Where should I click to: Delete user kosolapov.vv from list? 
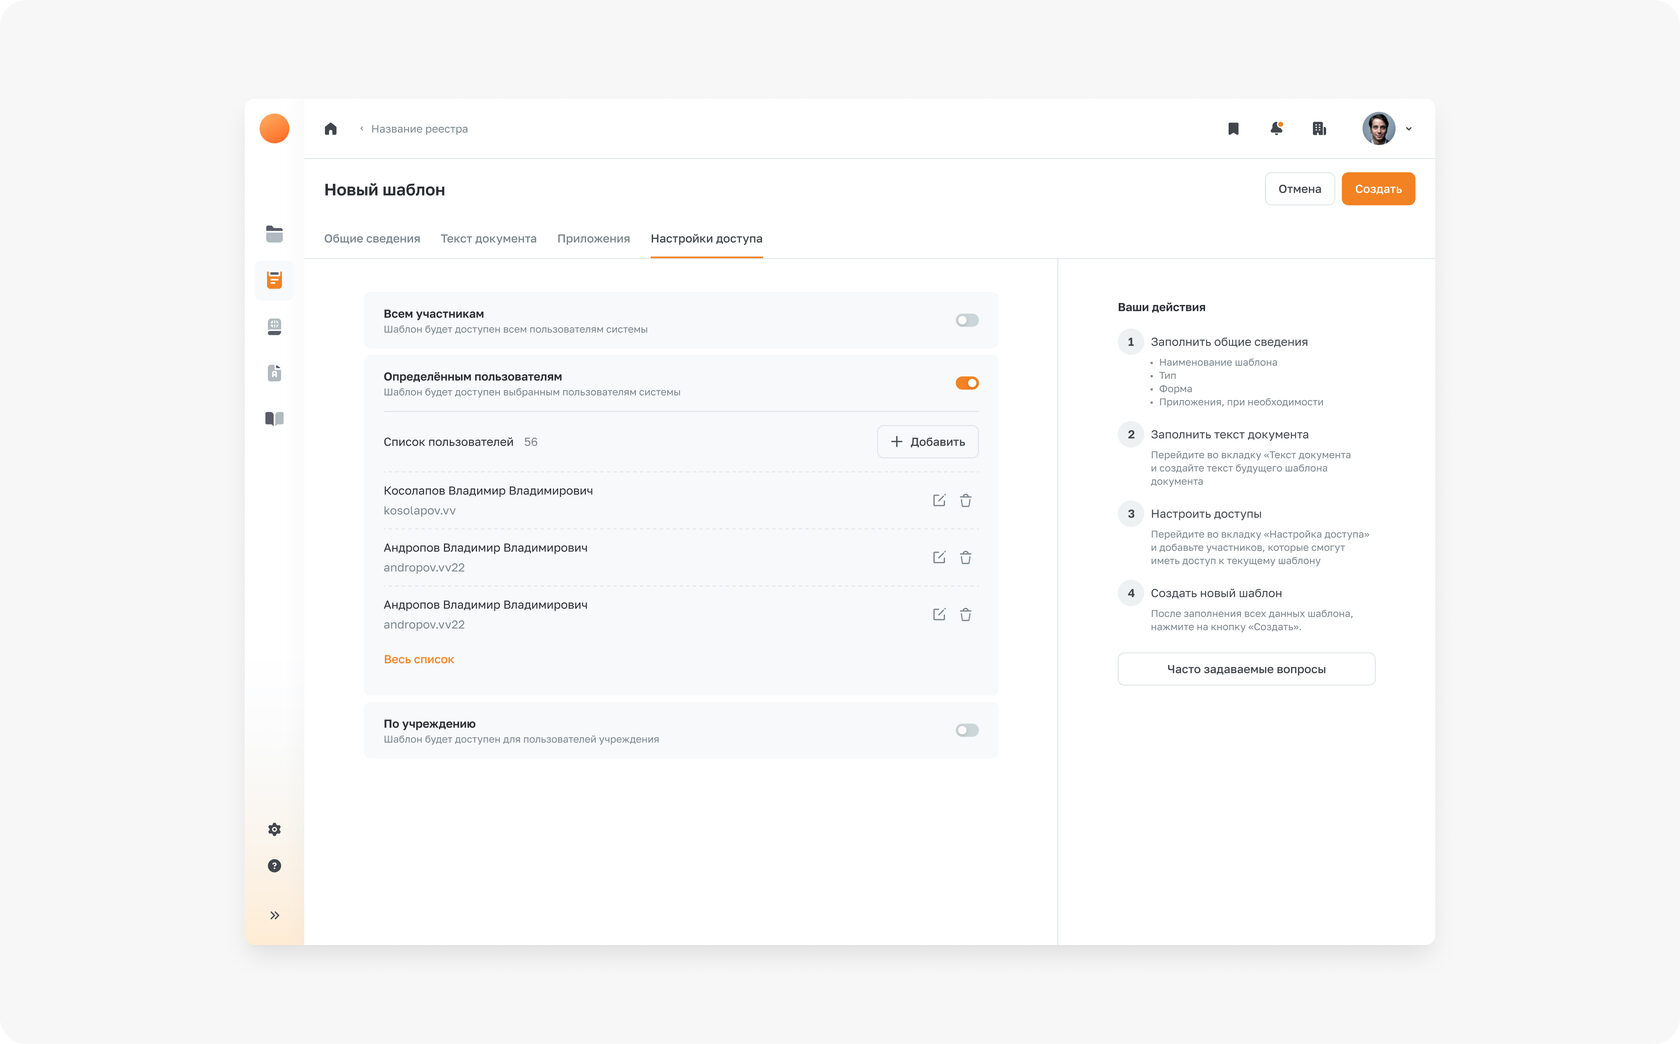click(x=966, y=500)
